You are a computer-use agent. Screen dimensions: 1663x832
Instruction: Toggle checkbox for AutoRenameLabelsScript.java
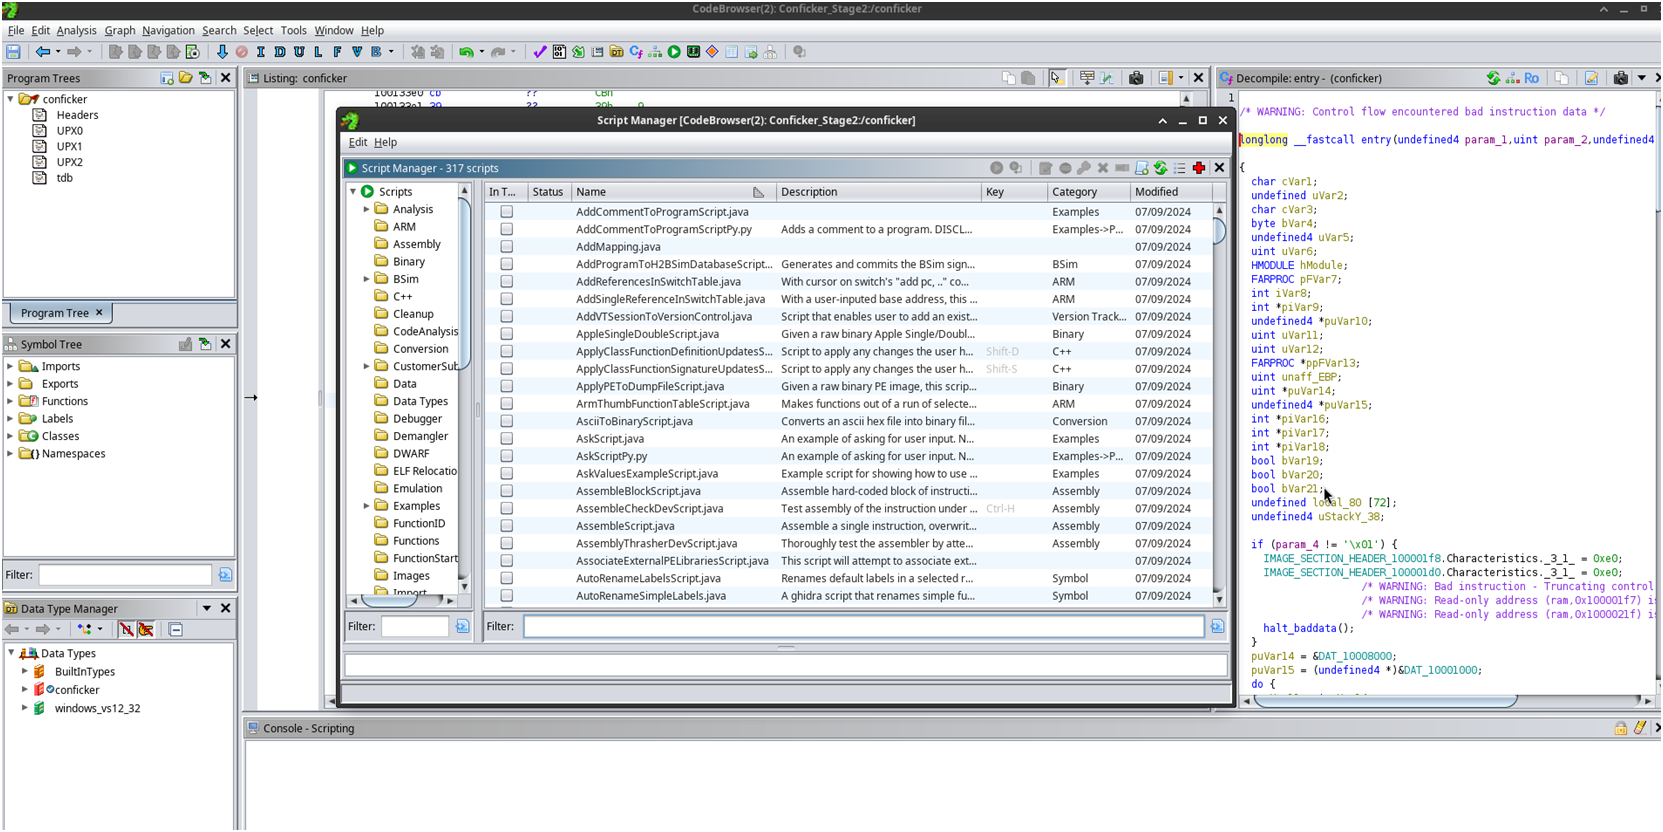tap(507, 578)
